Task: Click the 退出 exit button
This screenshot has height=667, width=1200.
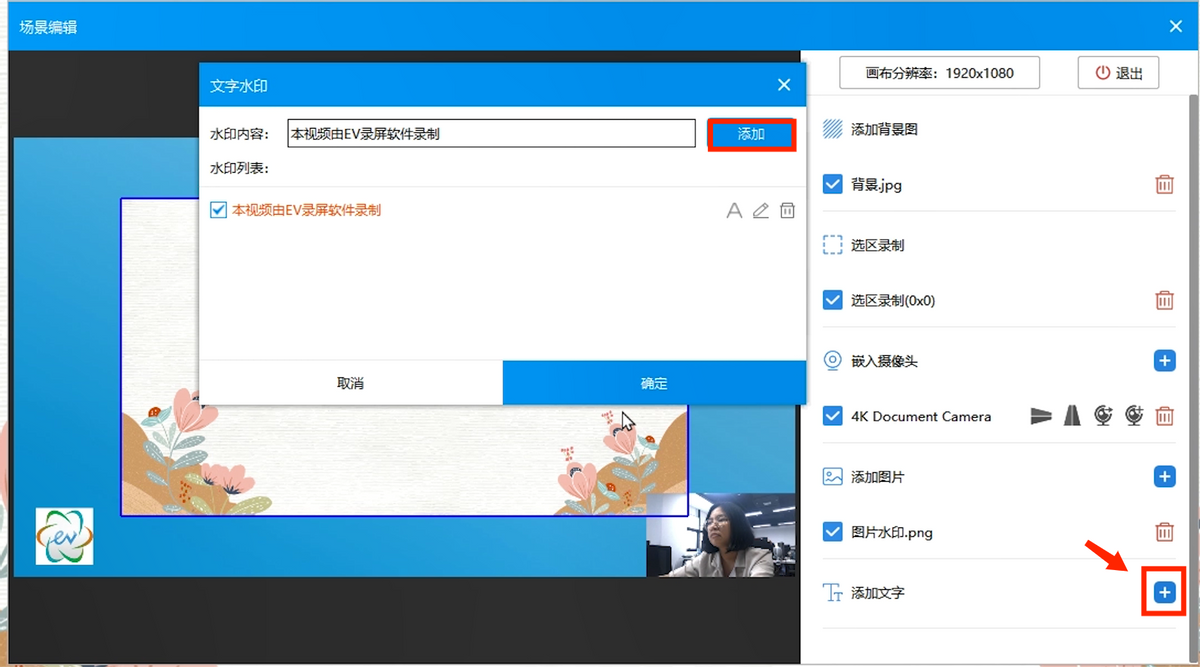Action: click(x=1118, y=73)
